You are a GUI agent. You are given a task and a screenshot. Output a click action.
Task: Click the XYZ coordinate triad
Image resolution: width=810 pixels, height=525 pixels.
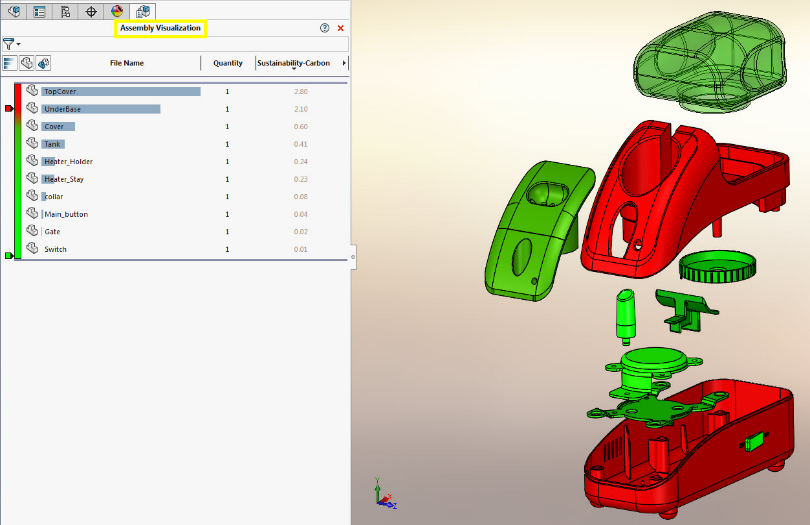click(x=385, y=493)
